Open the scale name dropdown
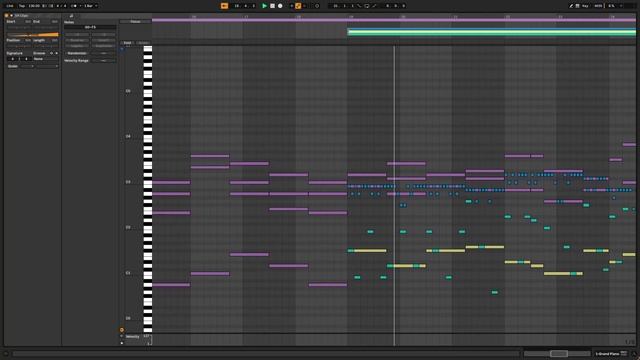This screenshot has height=360, width=640. (47, 66)
